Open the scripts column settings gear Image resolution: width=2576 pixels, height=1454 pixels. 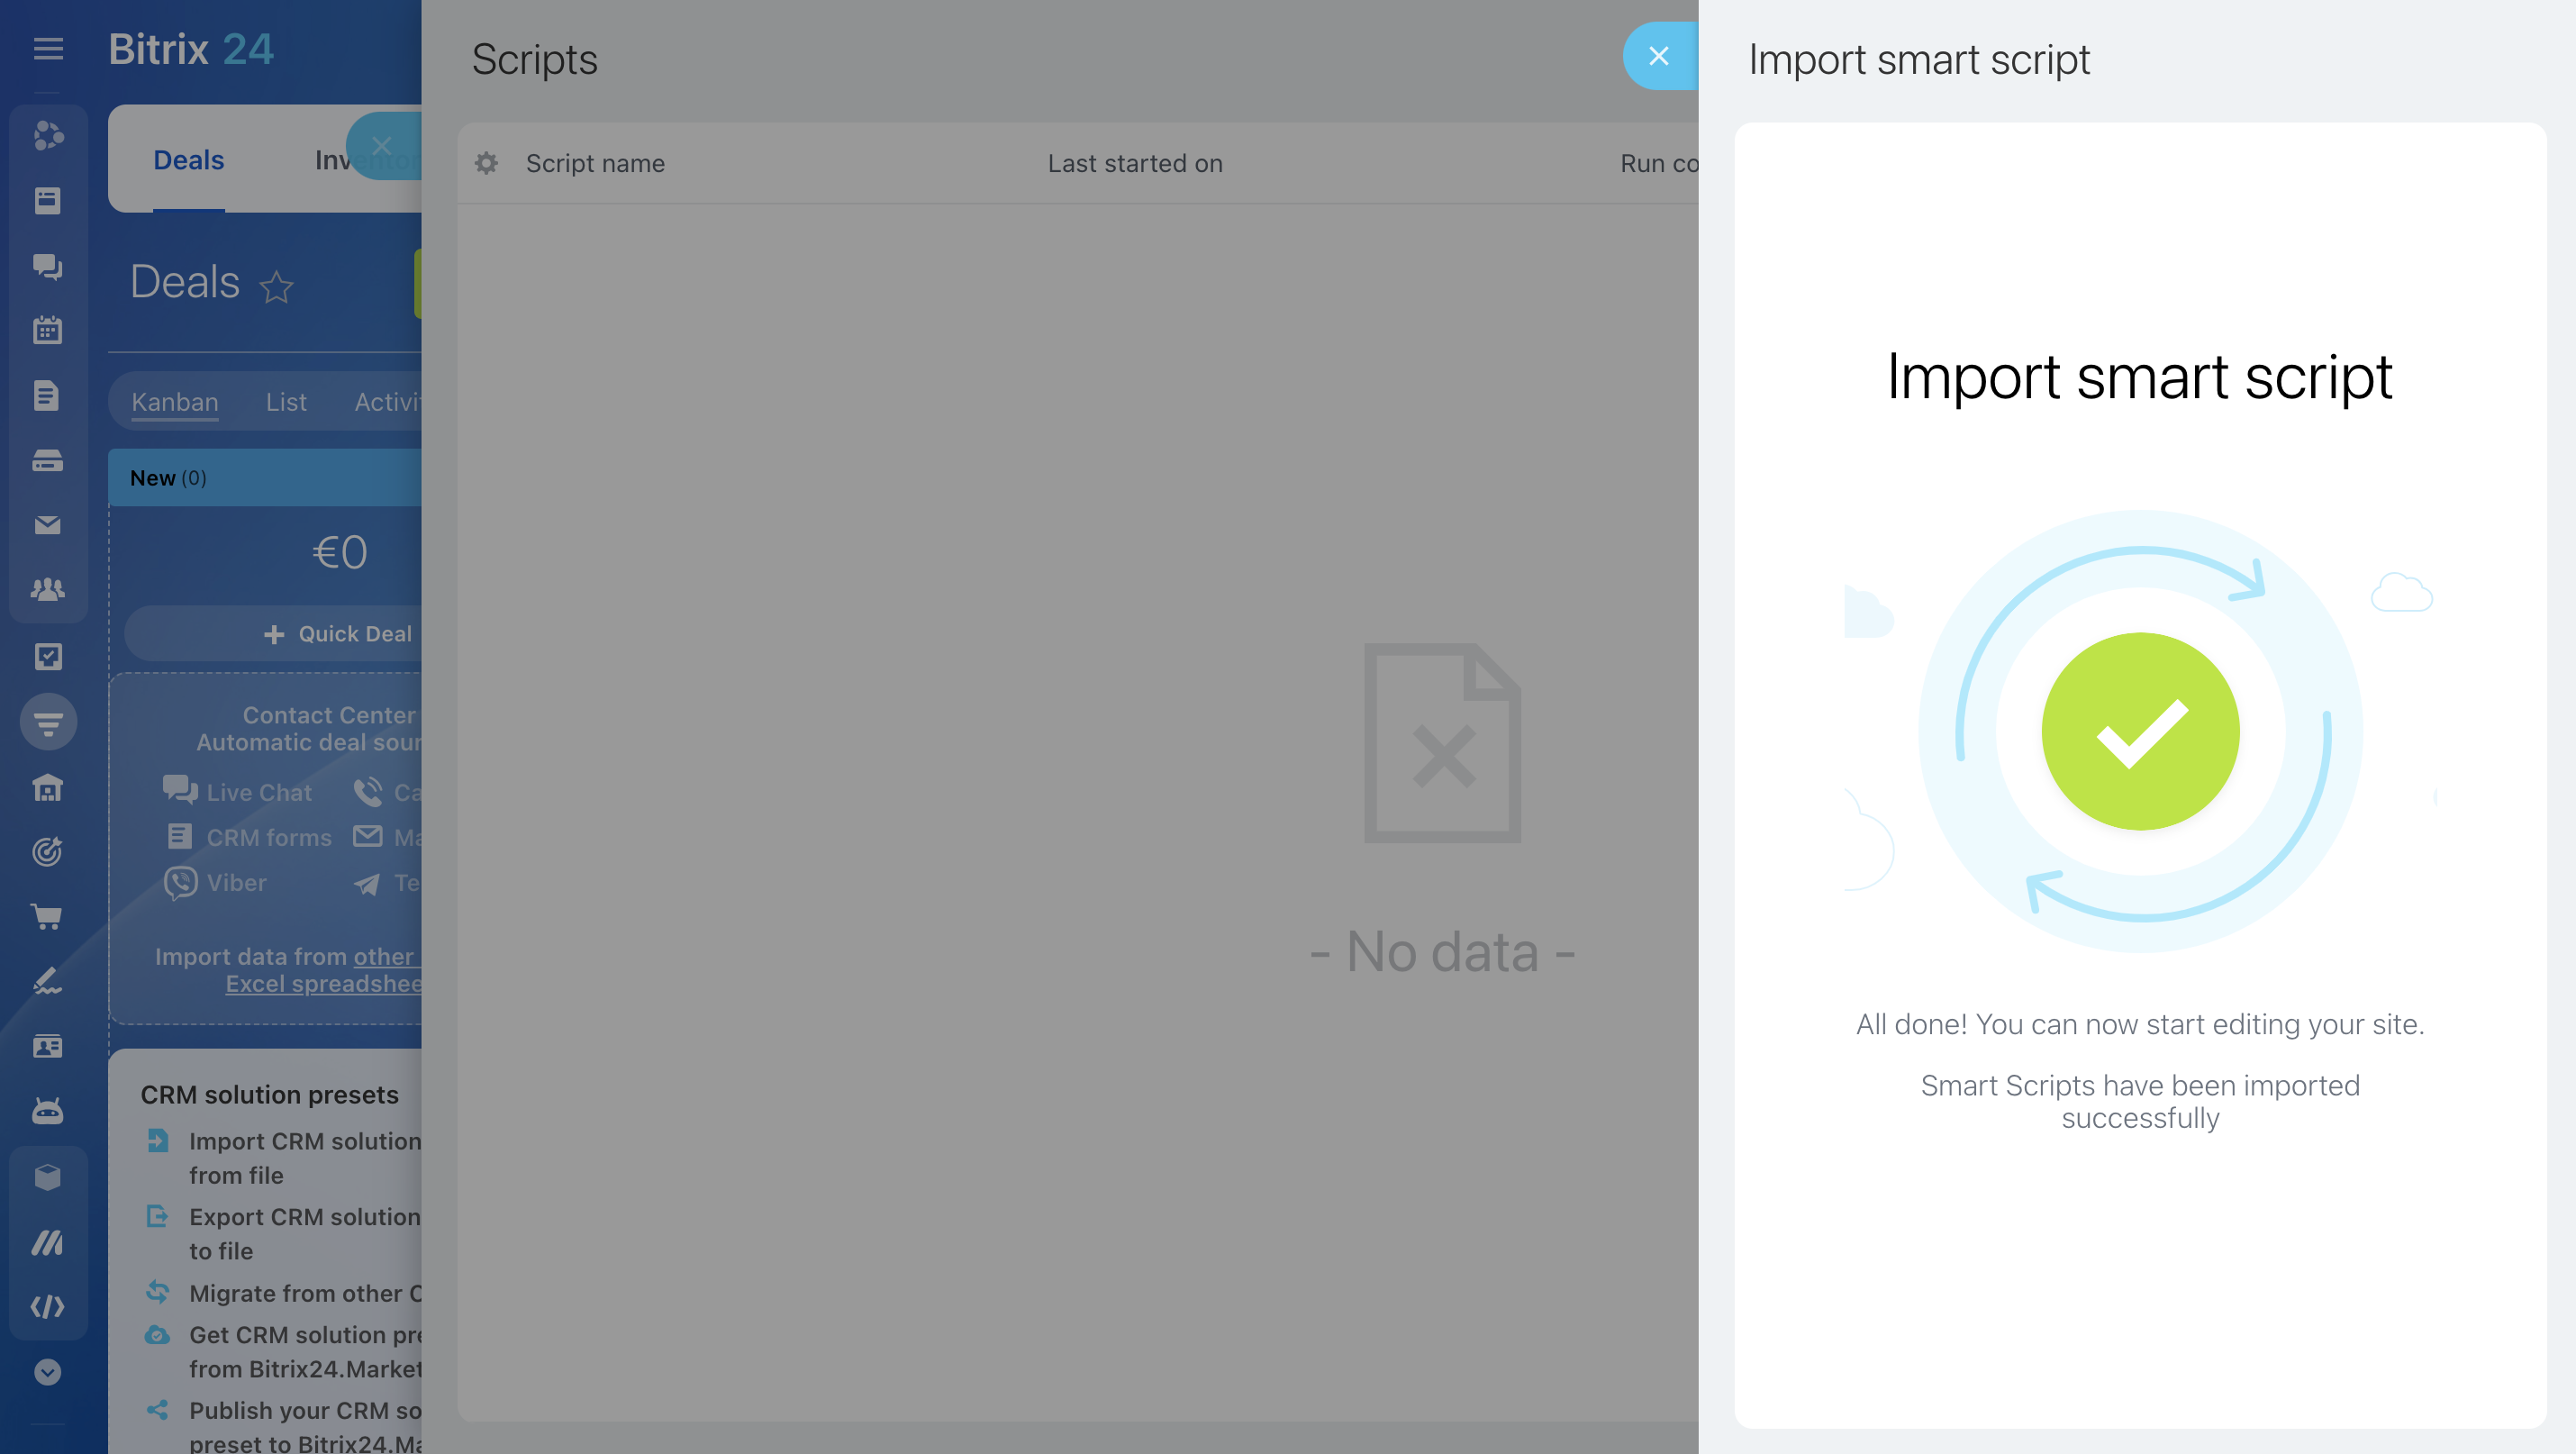pos(487,163)
